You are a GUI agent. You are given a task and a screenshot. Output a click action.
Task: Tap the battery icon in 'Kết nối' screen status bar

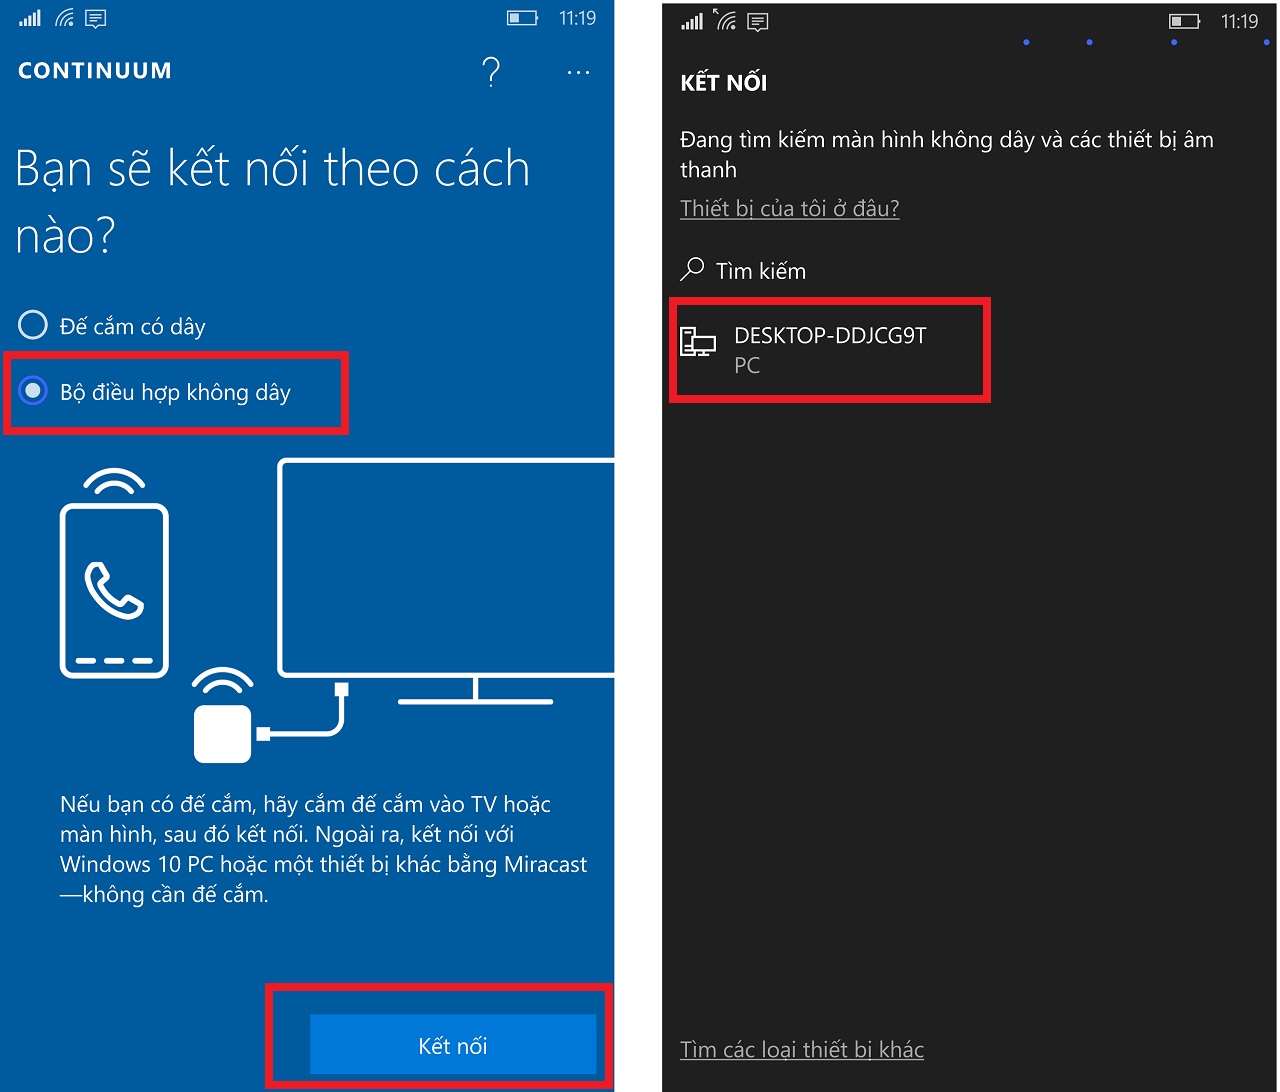pos(1185,21)
